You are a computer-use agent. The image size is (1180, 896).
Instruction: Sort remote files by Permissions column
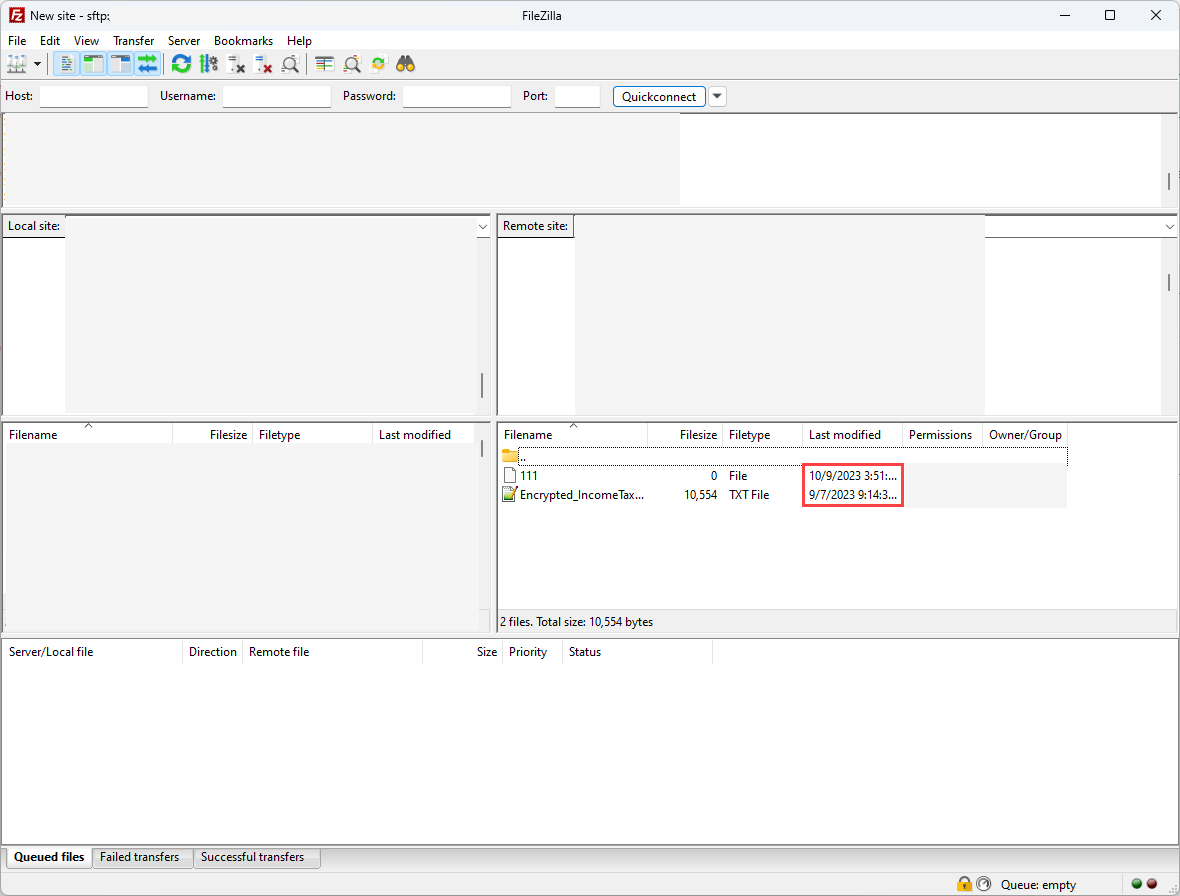point(942,434)
